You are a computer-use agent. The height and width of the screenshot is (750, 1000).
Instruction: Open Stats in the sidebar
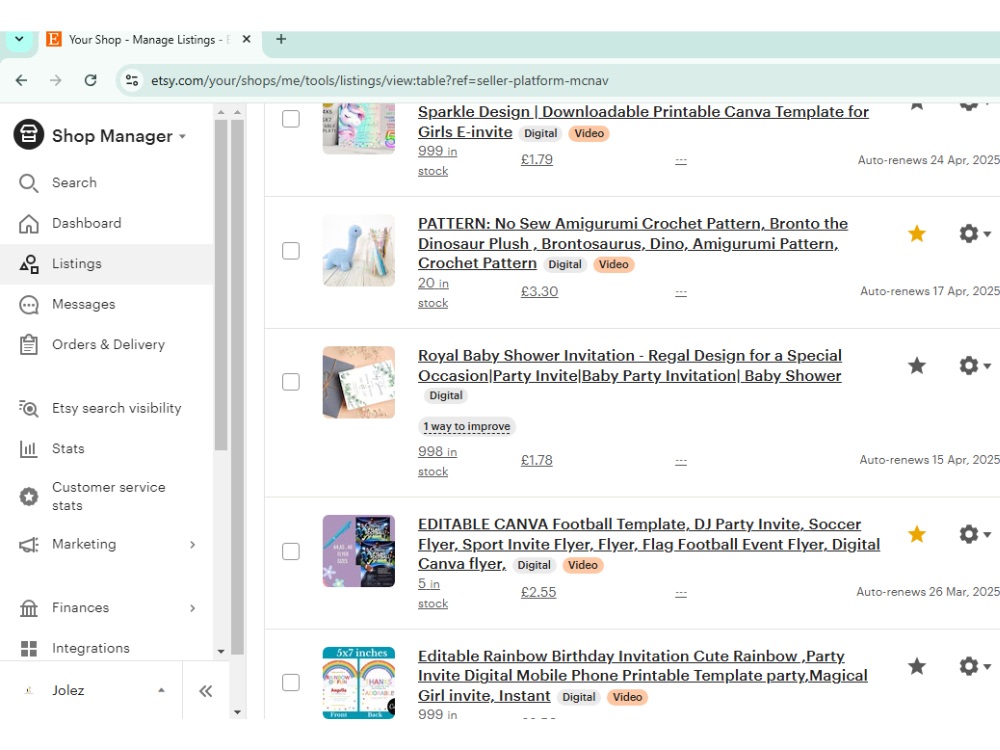coord(68,449)
